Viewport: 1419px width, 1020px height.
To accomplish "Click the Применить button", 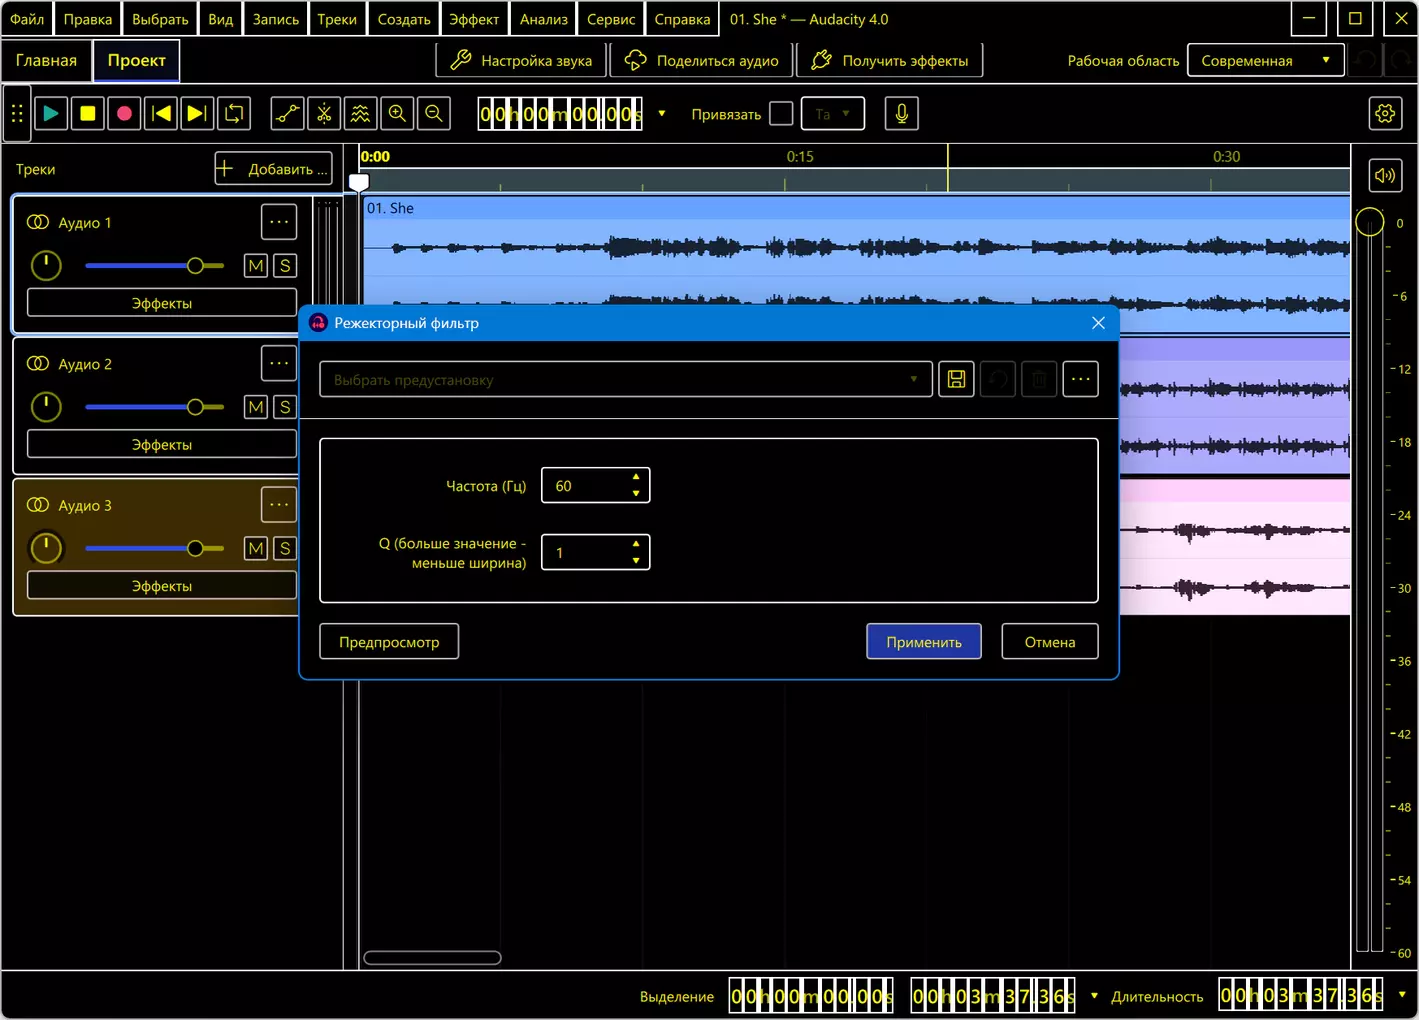I will click(924, 642).
